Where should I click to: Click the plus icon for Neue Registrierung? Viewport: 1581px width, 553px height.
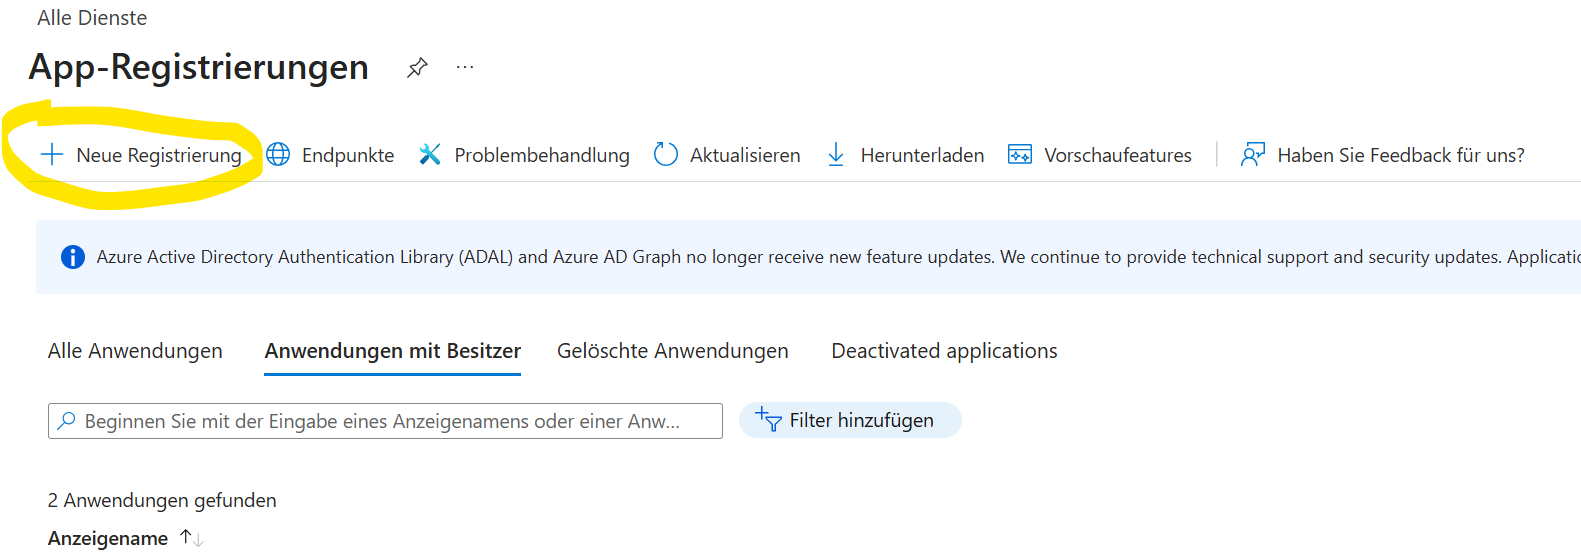click(x=52, y=155)
